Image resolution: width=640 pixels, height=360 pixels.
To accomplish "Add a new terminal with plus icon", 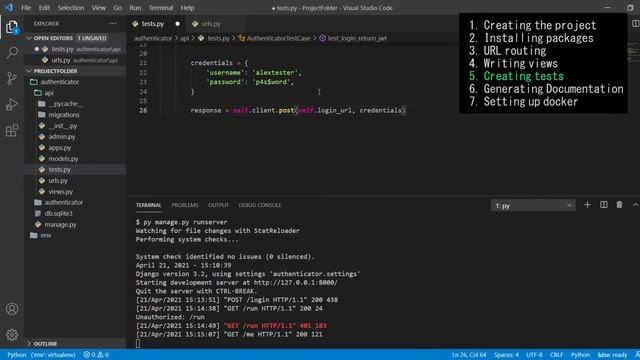I will [587, 205].
